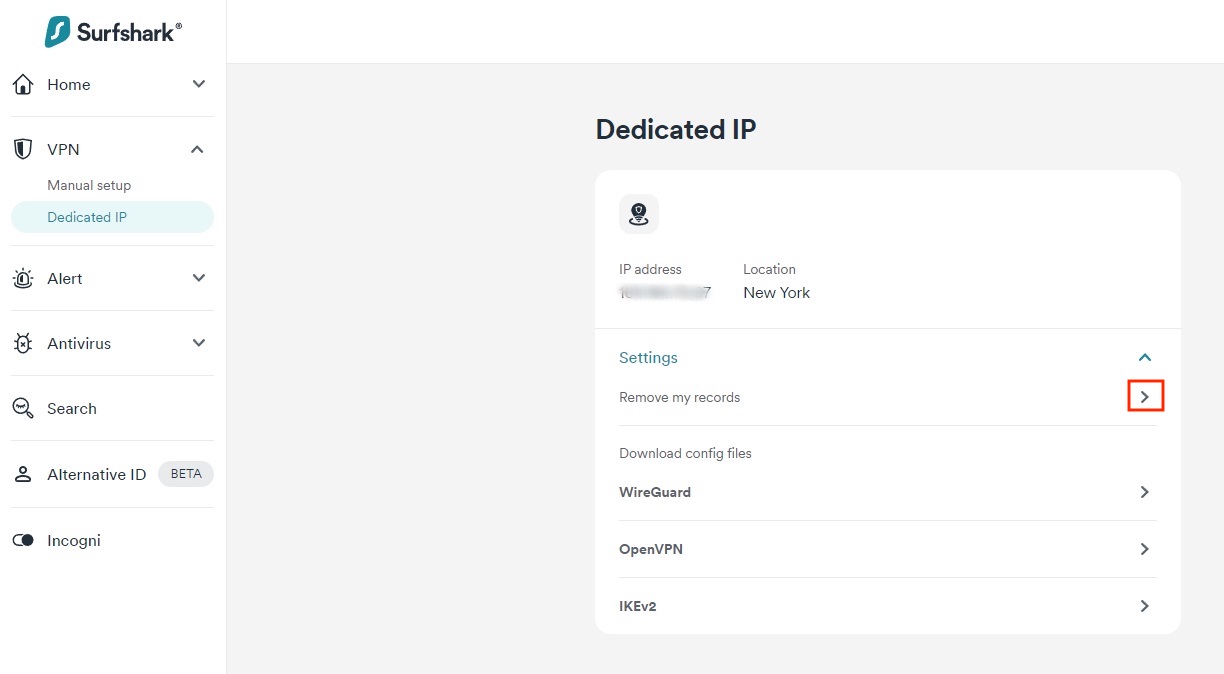Image resolution: width=1224 pixels, height=674 pixels.
Task: Click the Surfshark logo
Action: point(113,31)
